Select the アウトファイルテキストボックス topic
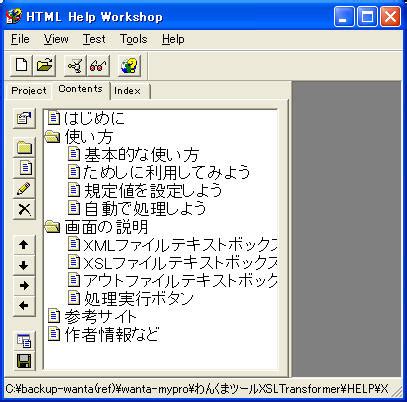 tap(180, 280)
